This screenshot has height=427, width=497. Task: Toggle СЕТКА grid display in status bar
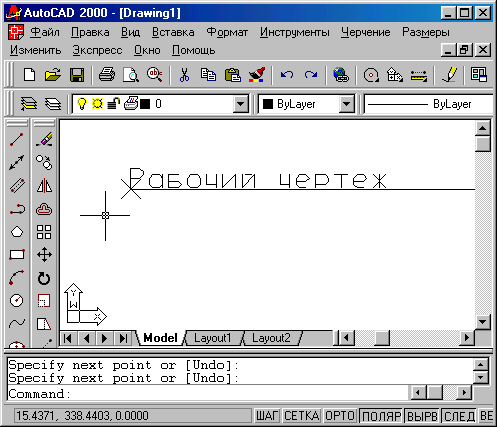tap(302, 416)
